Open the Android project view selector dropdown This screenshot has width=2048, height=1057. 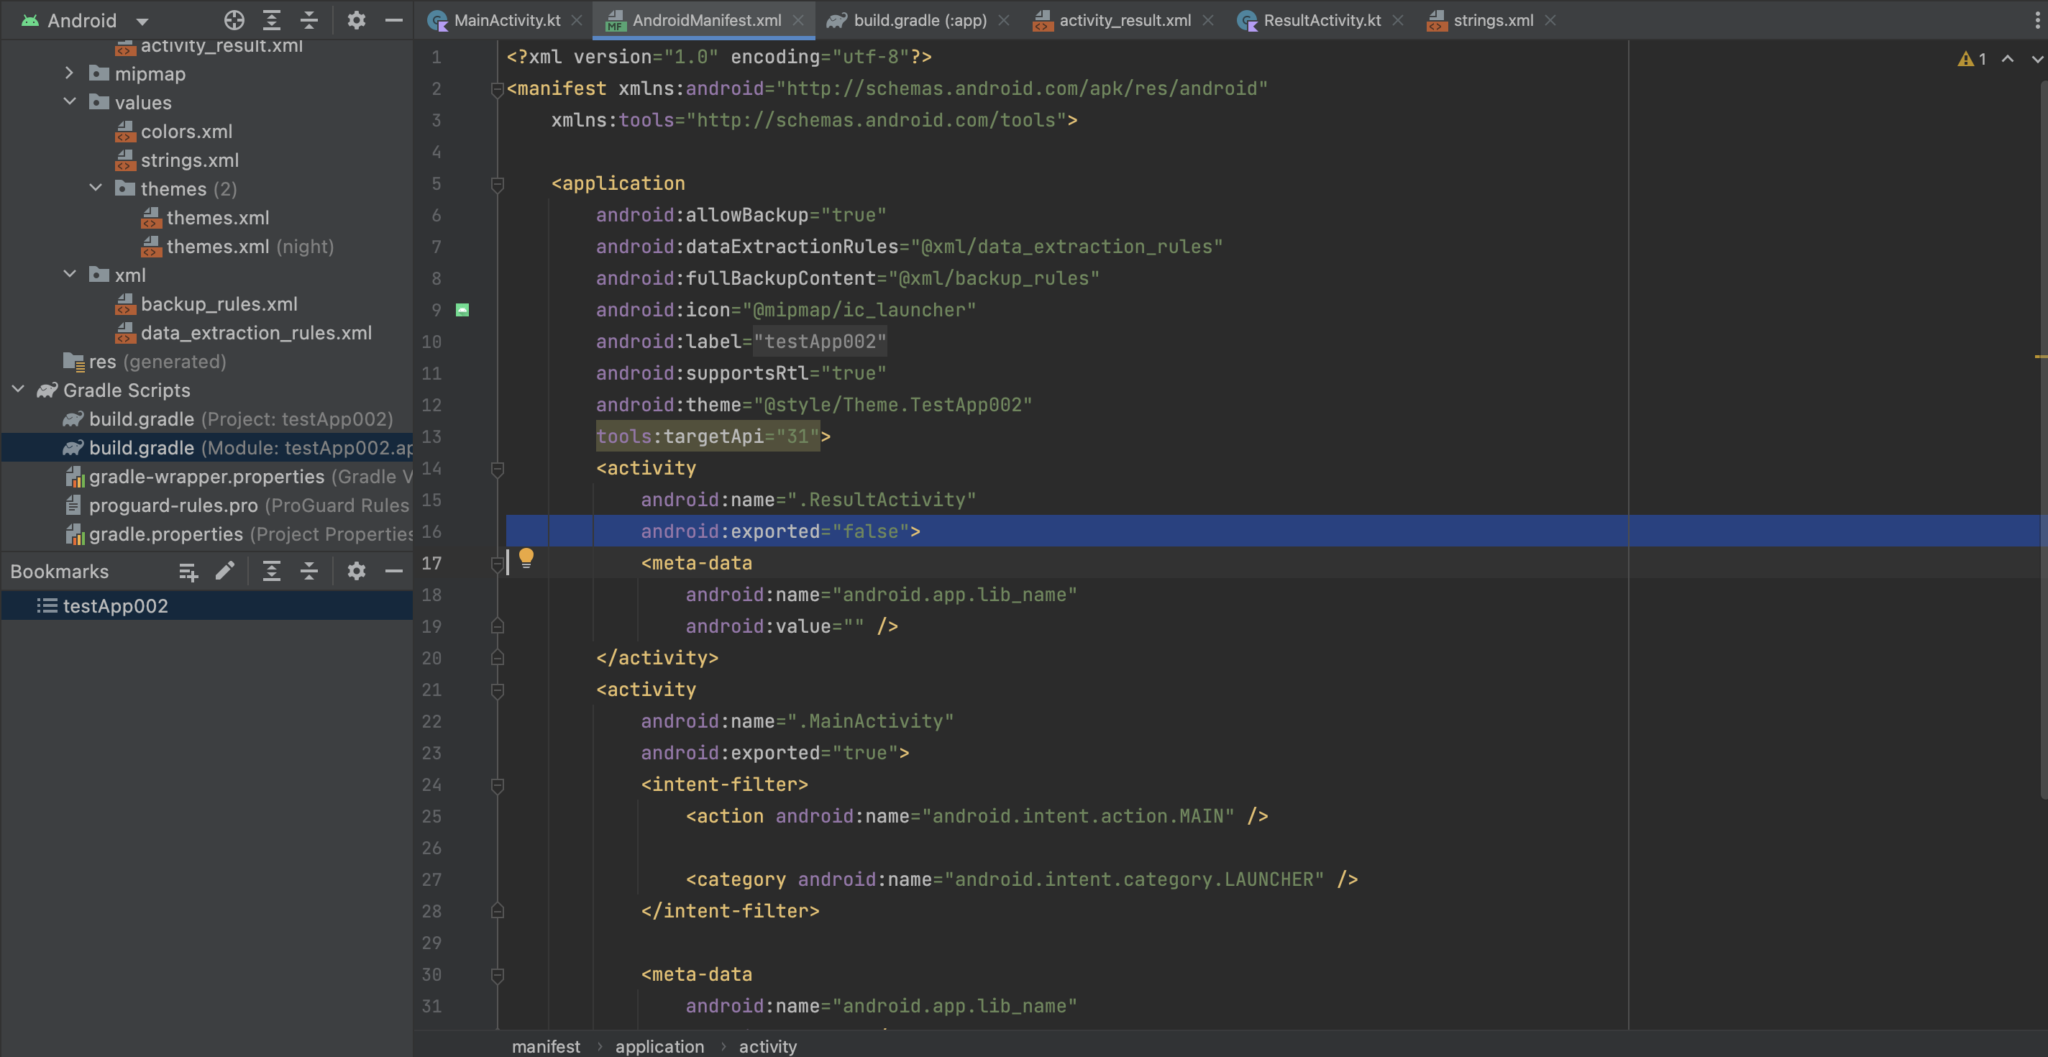pos(85,20)
